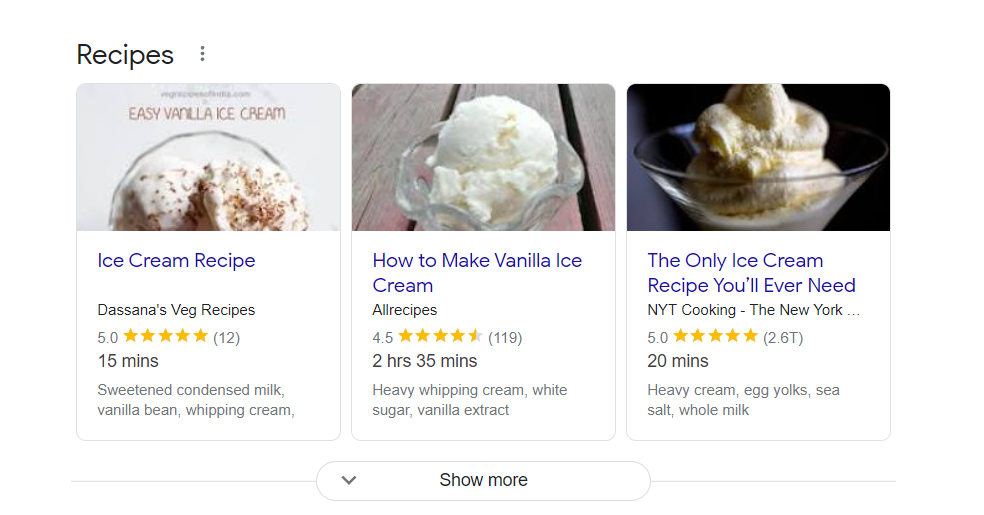Click the NYT Cooking ice cream photo
Viewport: 984px width, 515px height.
[x=758, y=157]
